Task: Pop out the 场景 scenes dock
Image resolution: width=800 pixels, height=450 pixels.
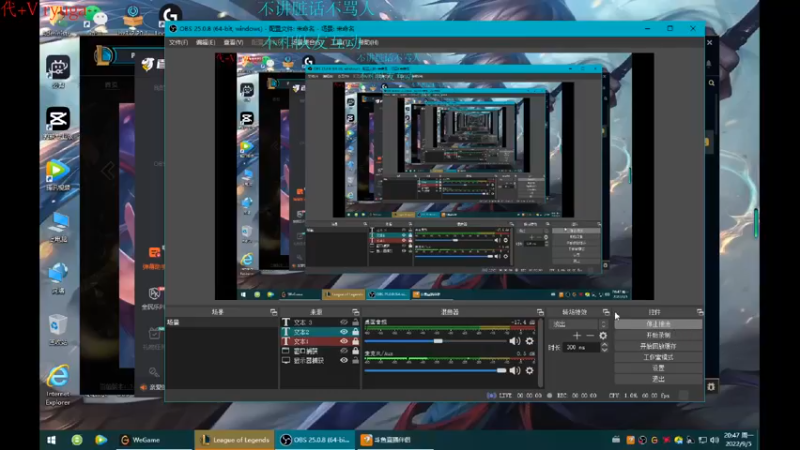Action: point(273,312)
